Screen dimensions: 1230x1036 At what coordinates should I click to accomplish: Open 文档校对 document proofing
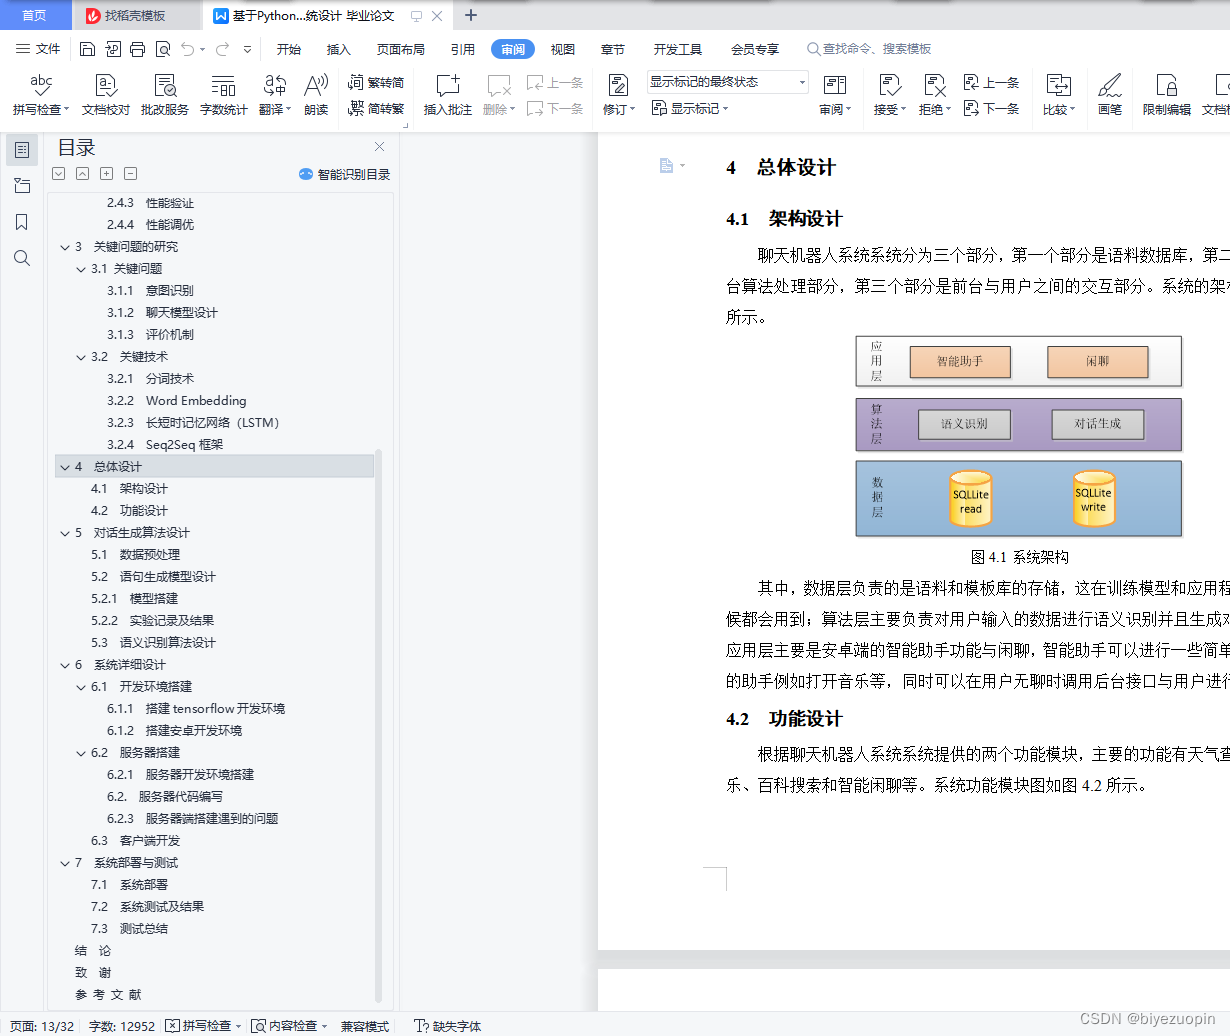104,95
